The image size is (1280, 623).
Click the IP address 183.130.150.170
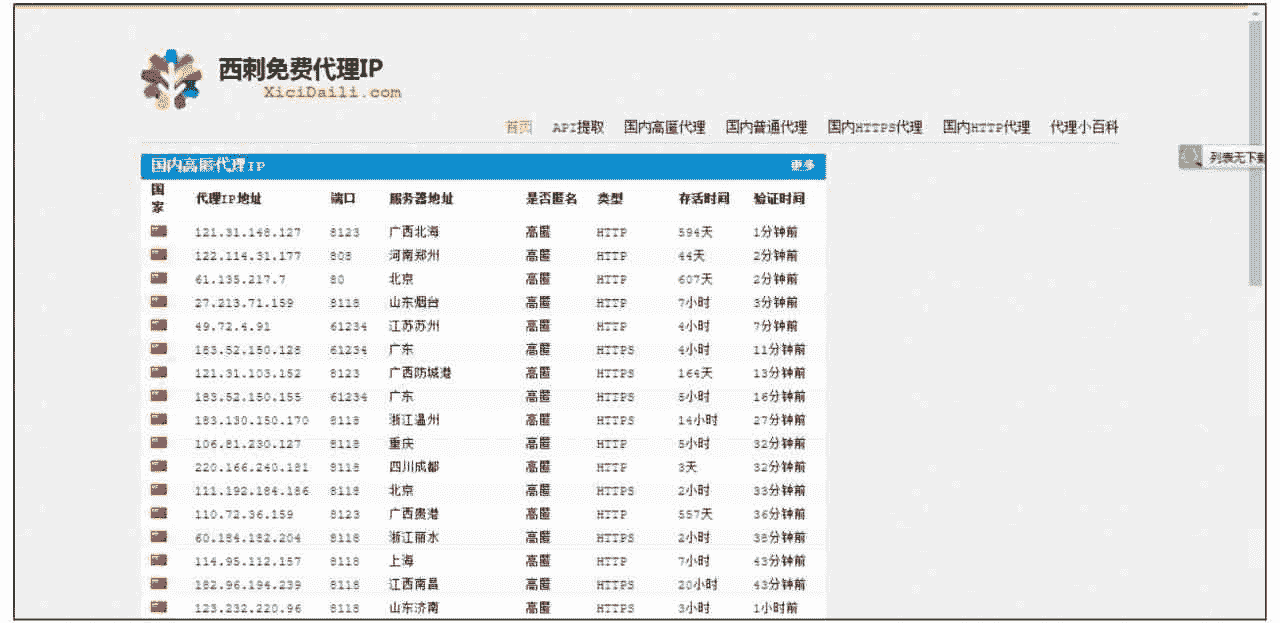tap(252, 420)
